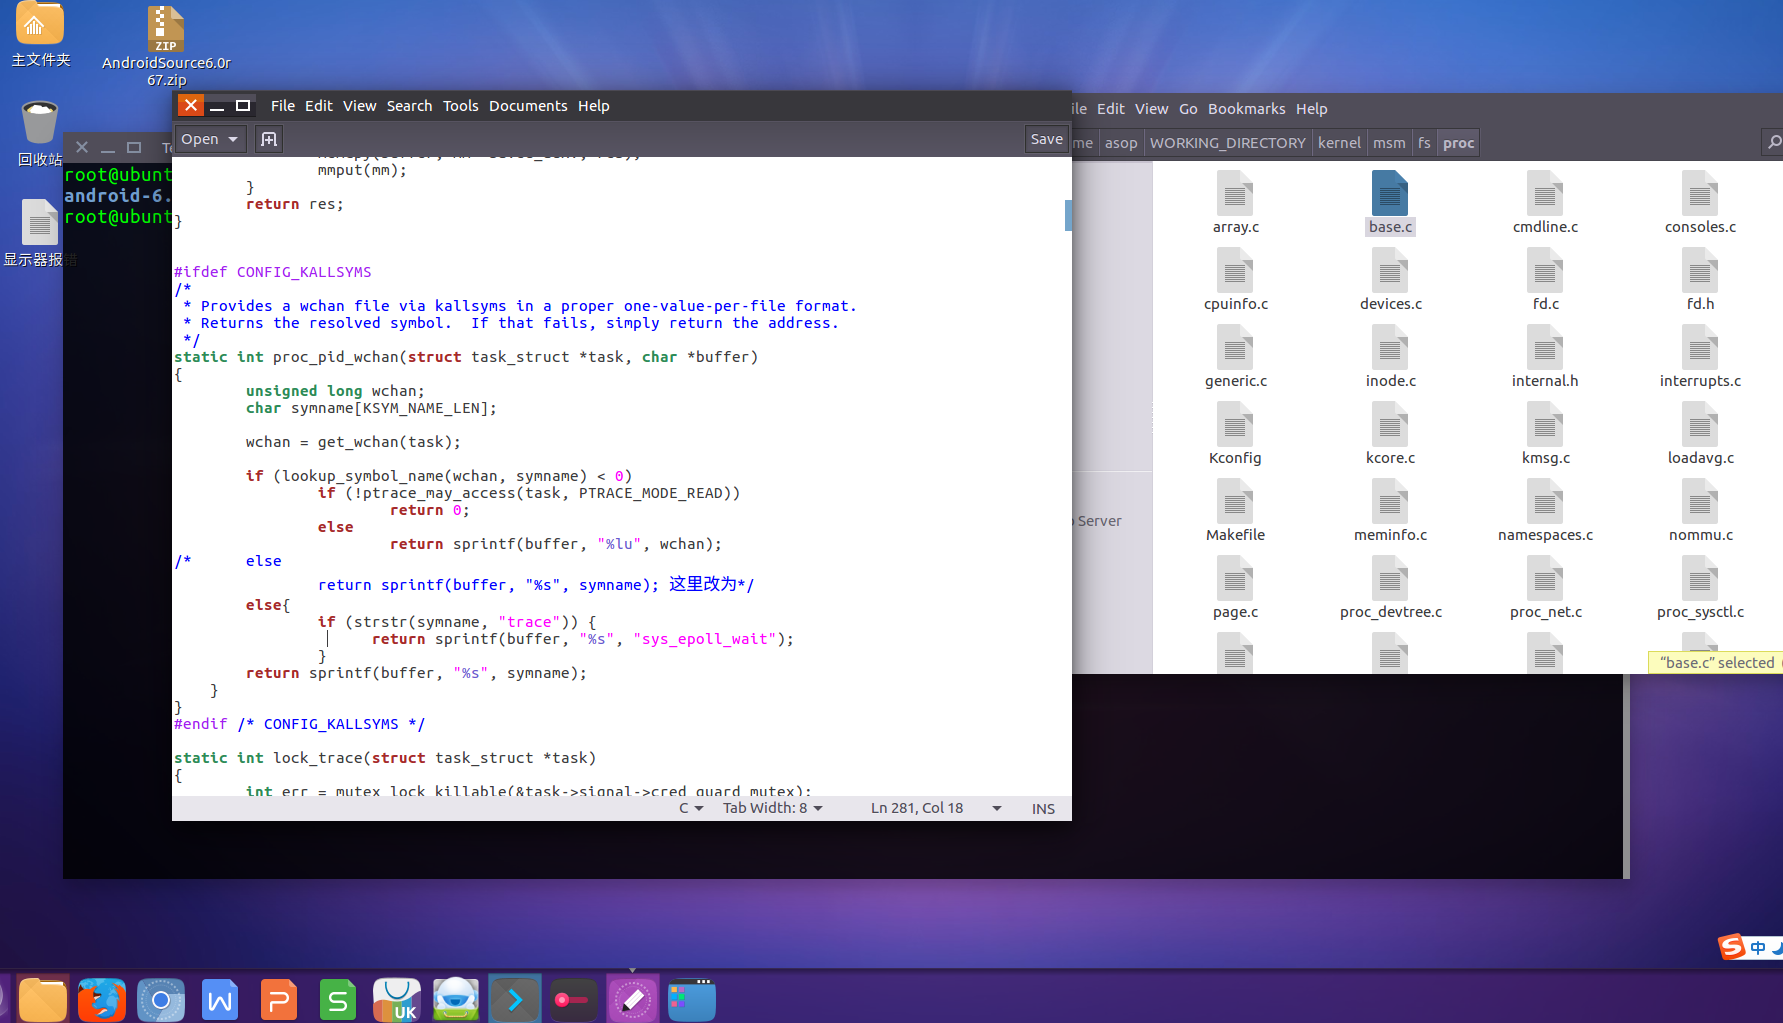Go to msm folder in path bar
The width and height of the screenshot is (1783, 1023).
[x=1389, y=143]
